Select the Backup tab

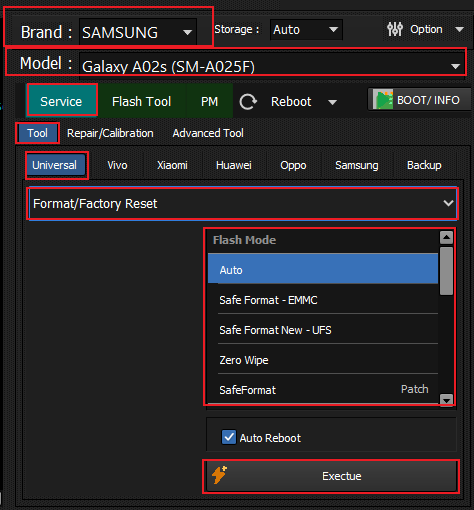(x=424, y=165)
